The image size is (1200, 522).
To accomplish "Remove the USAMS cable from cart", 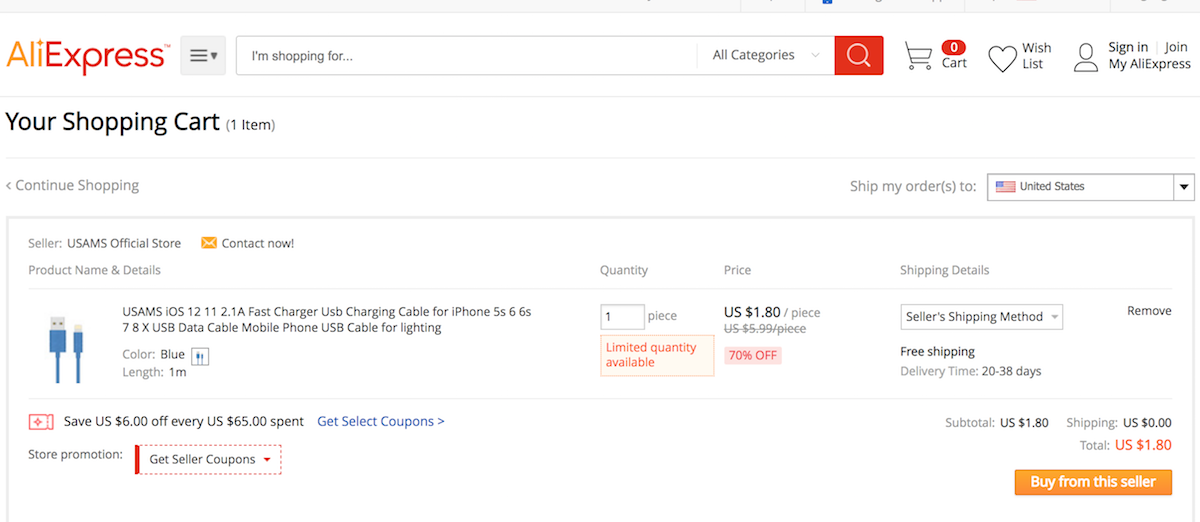I will (1149, 311).
